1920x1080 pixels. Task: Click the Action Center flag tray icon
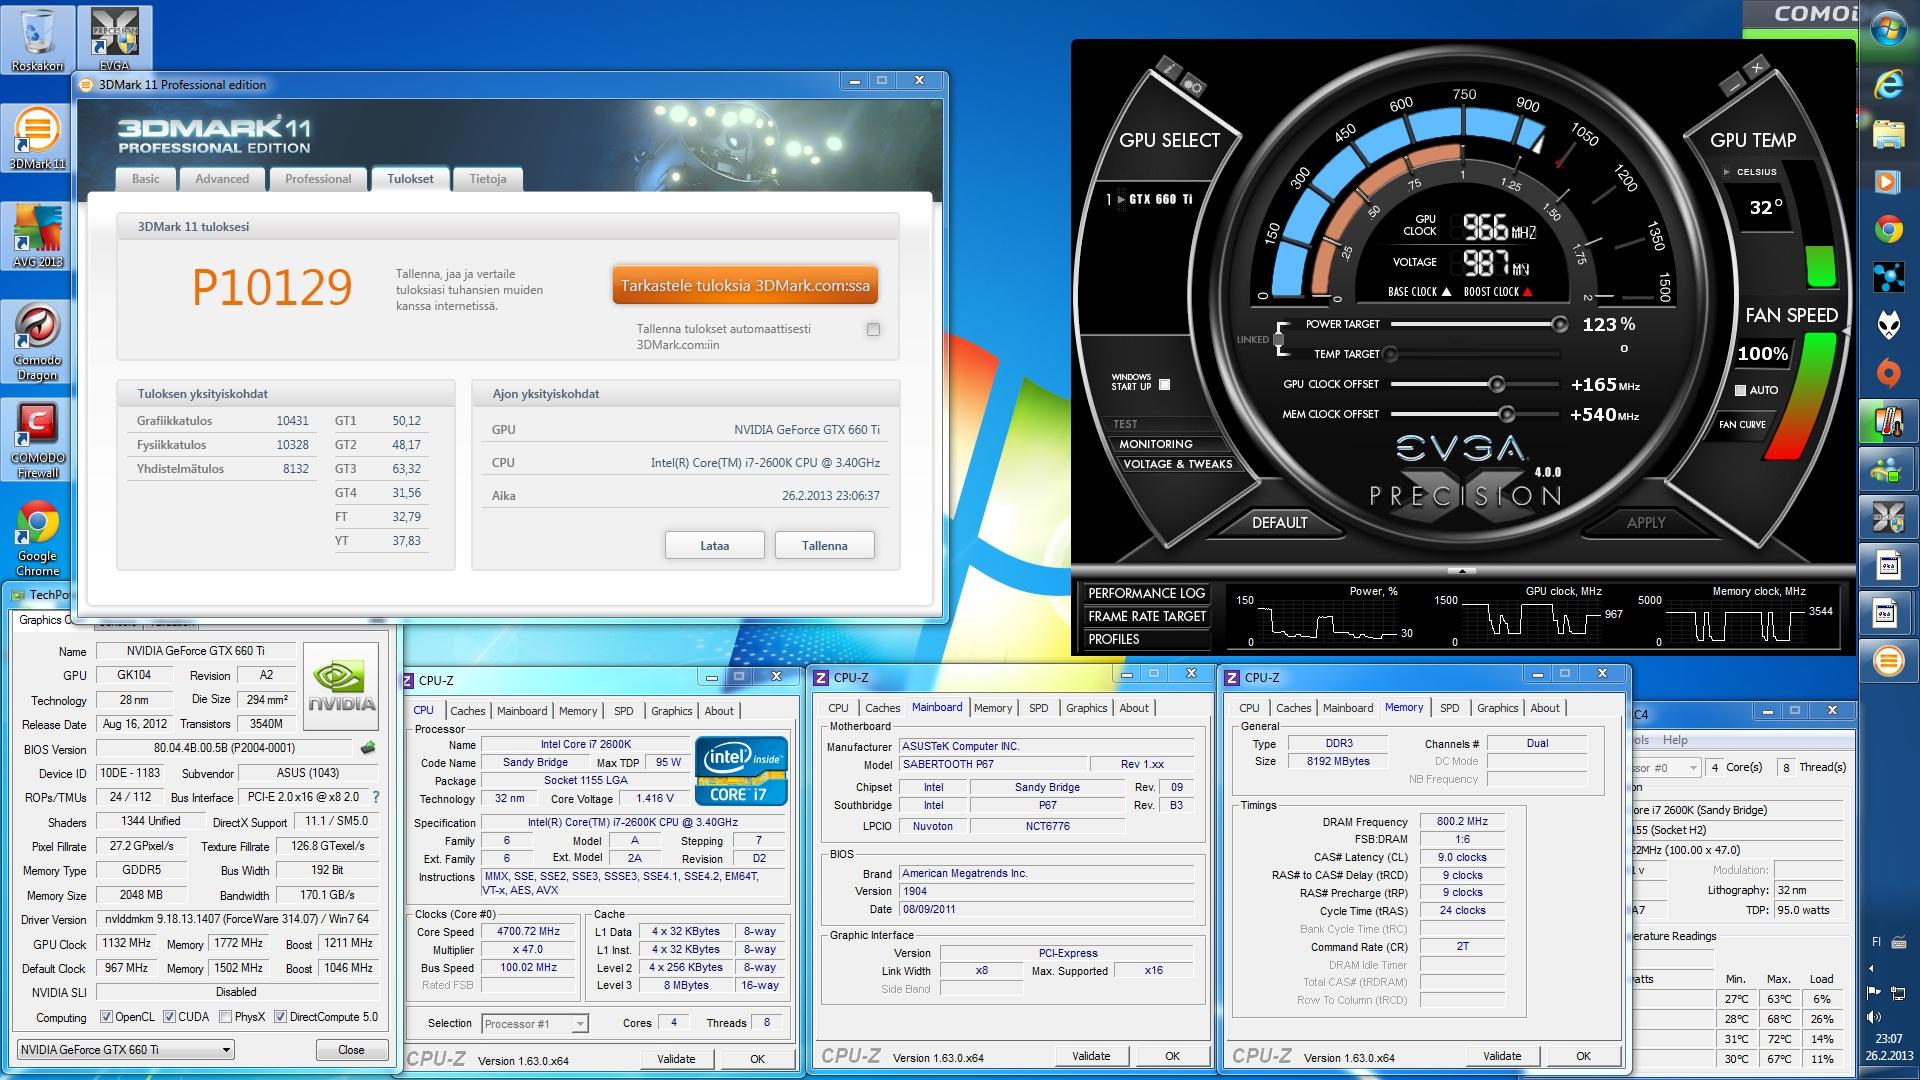click(1874, 993)
